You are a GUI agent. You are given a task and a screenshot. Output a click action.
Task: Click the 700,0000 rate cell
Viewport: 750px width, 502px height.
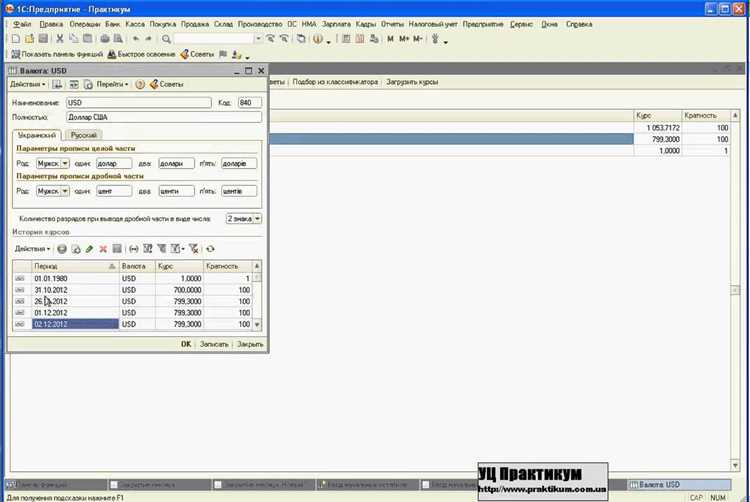(x=179, y=290)
